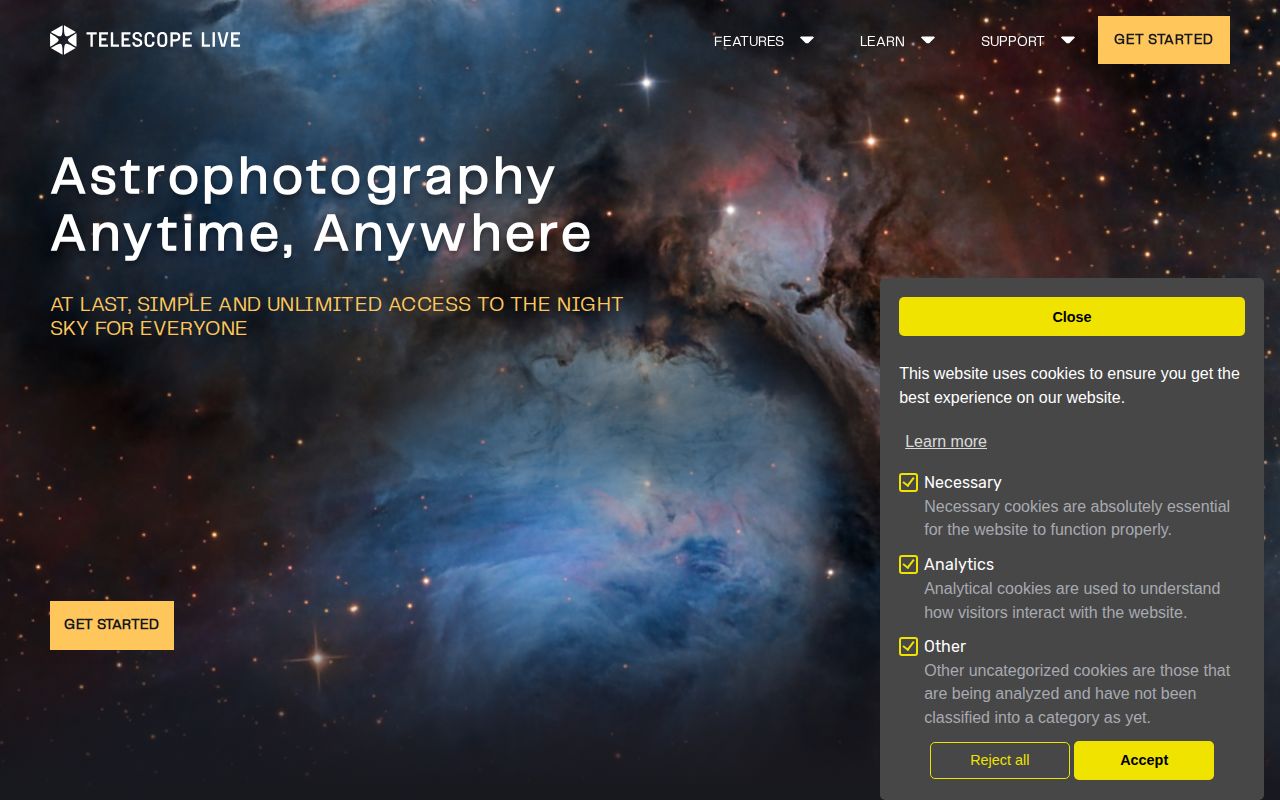Viewport: 1280px width, 800px height.
Task: Close the cookie consent banner
Action: 1071,316
